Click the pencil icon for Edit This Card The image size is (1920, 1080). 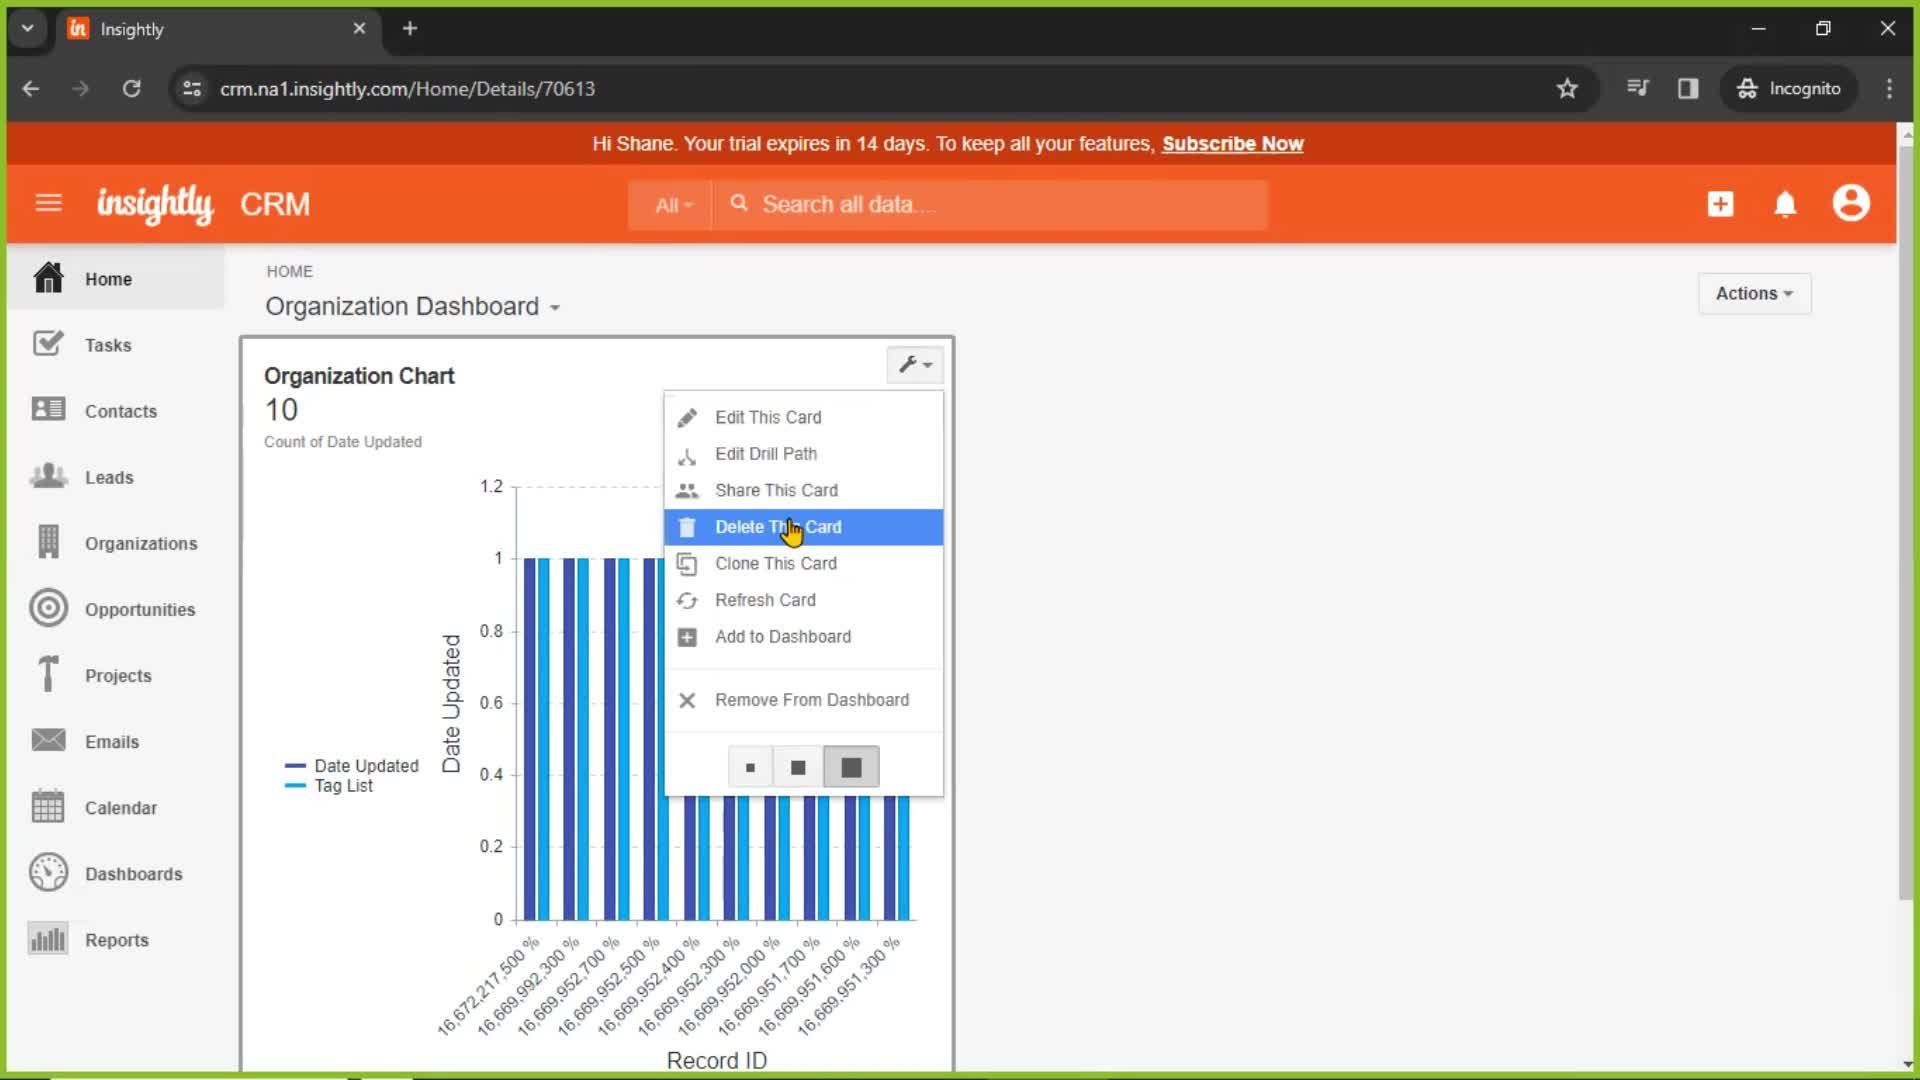pos(687,418)
